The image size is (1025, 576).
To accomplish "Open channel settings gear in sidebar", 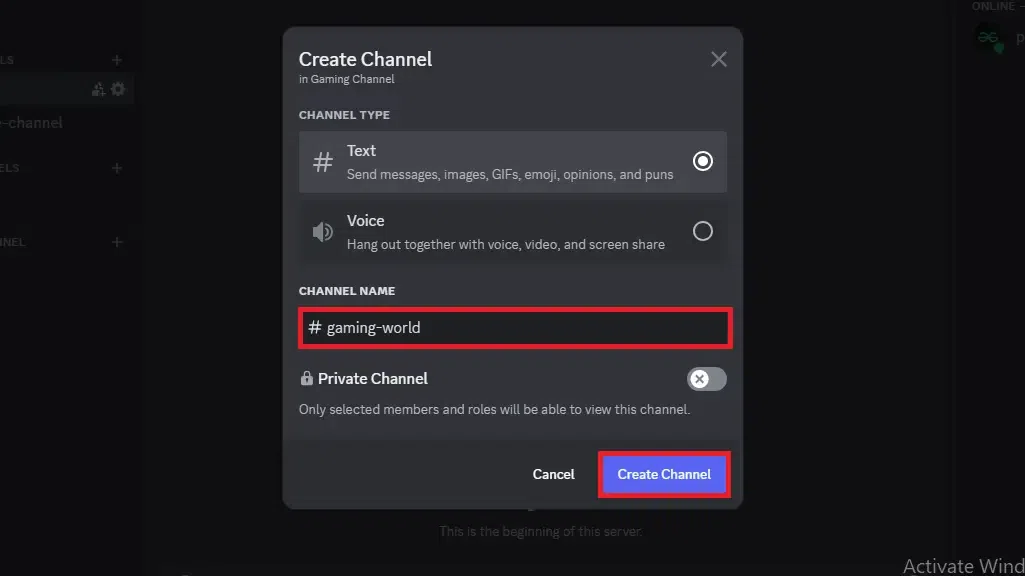I will [x=118, y=89].
